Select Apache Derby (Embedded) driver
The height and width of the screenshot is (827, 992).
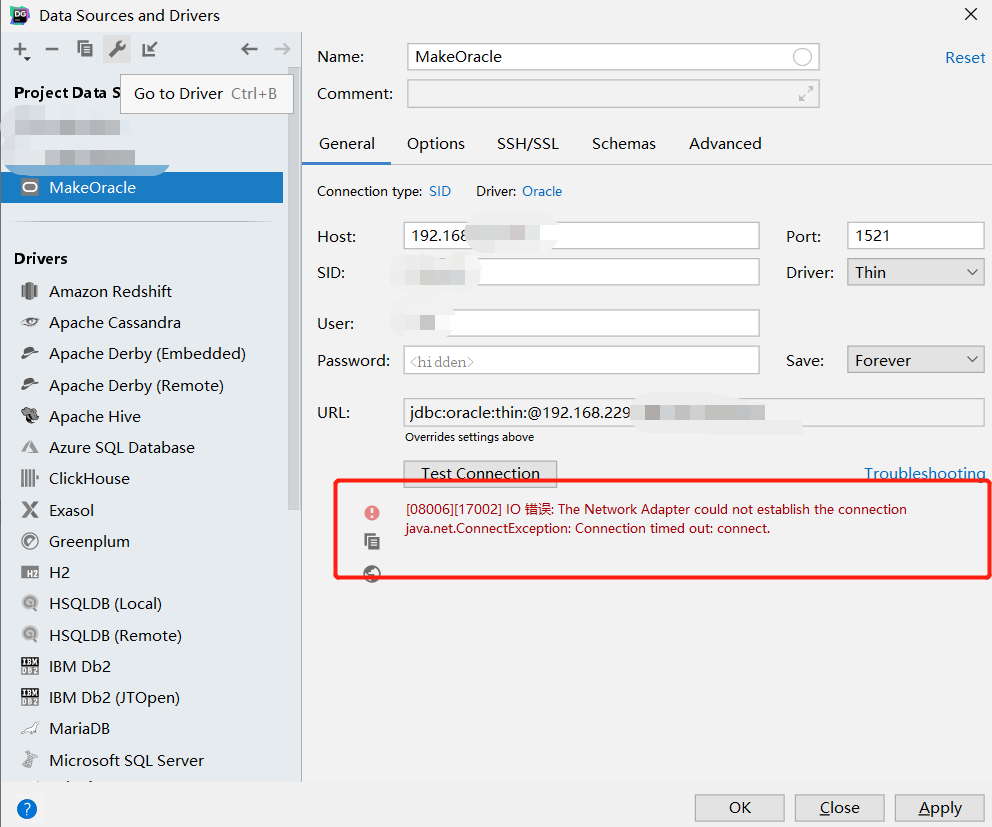(147, 354)
